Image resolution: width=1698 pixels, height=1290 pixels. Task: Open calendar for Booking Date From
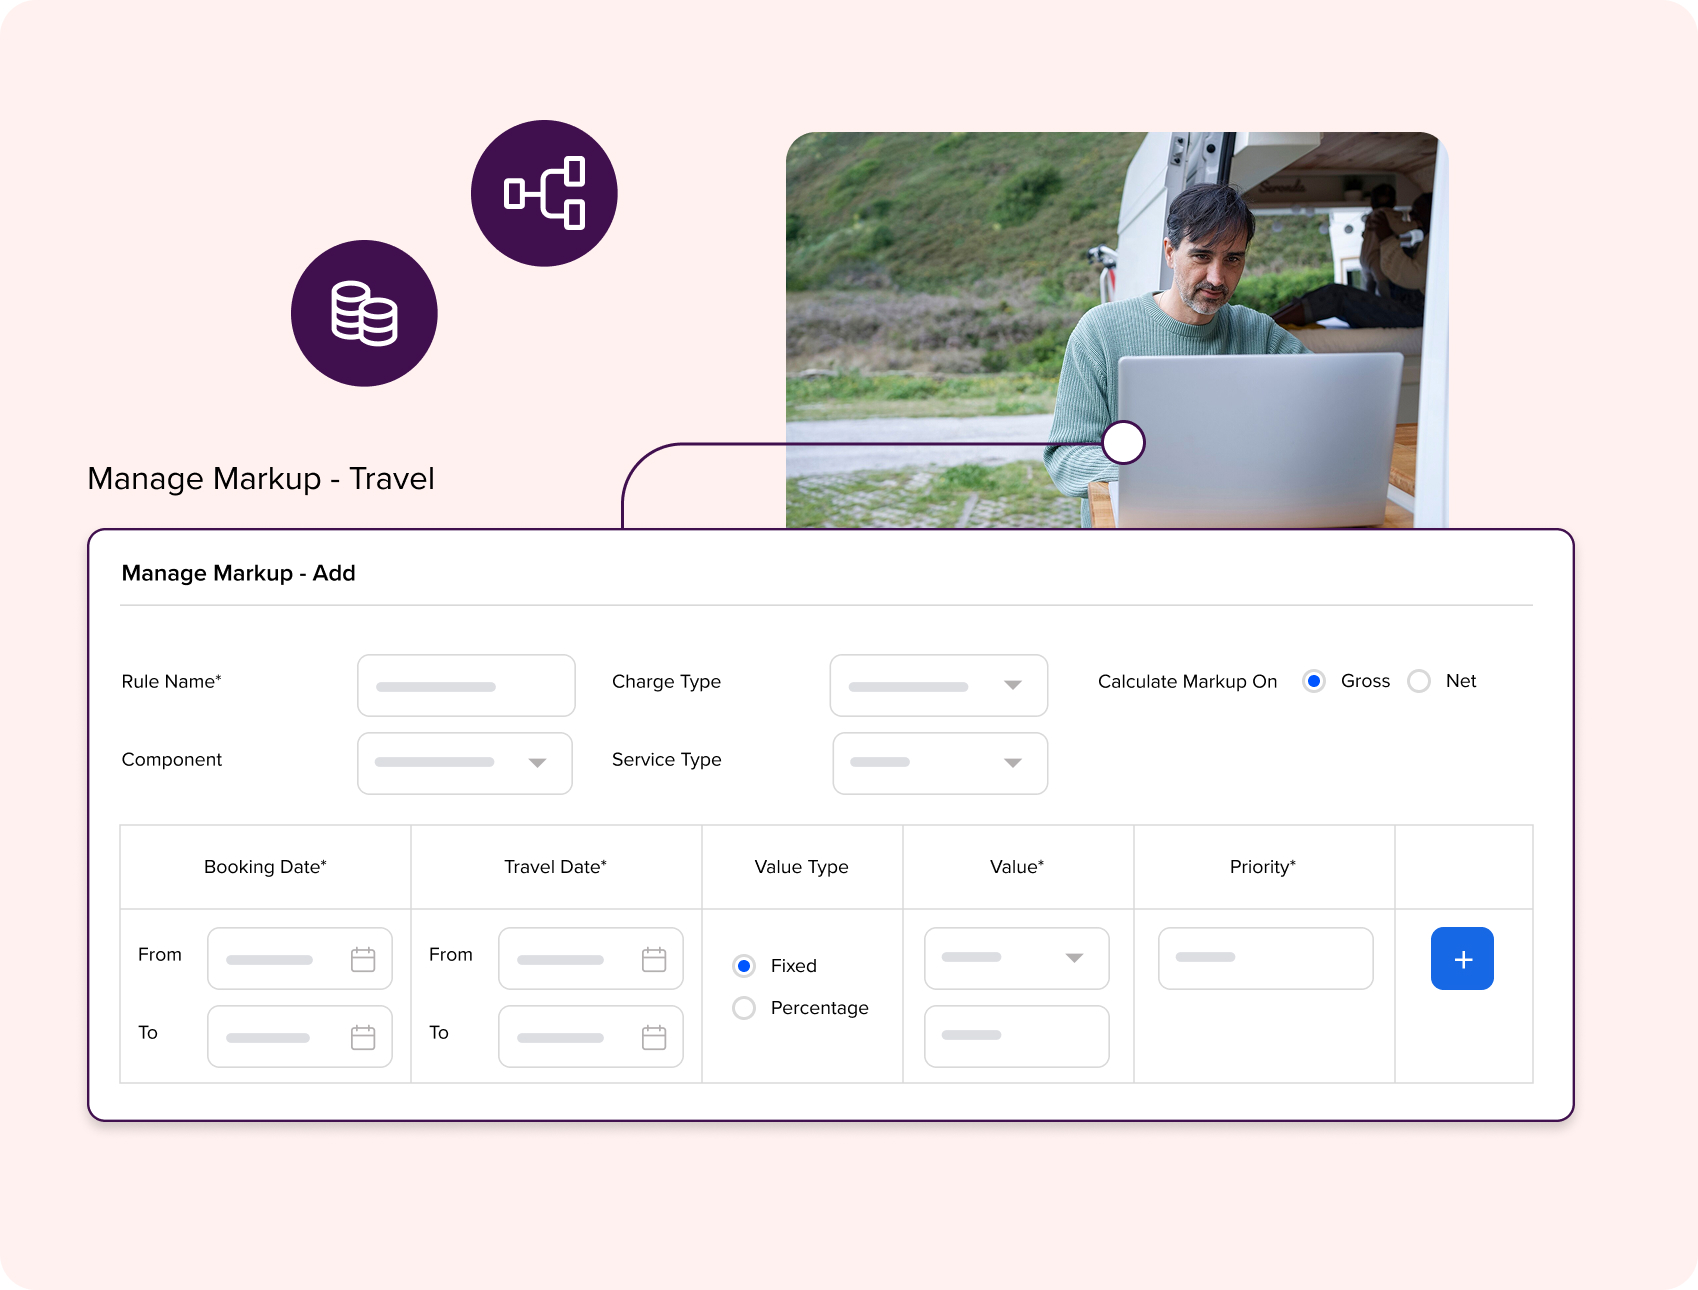point(363,959)
